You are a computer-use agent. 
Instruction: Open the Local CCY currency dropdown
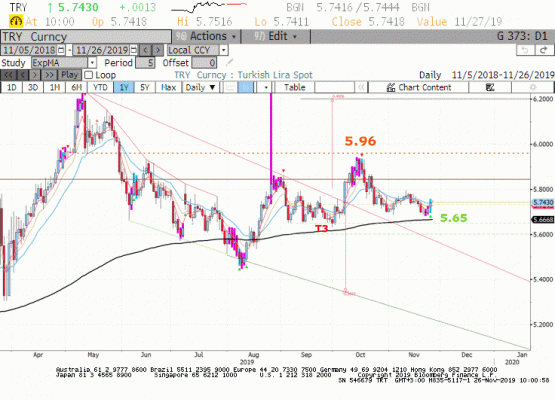223,50
